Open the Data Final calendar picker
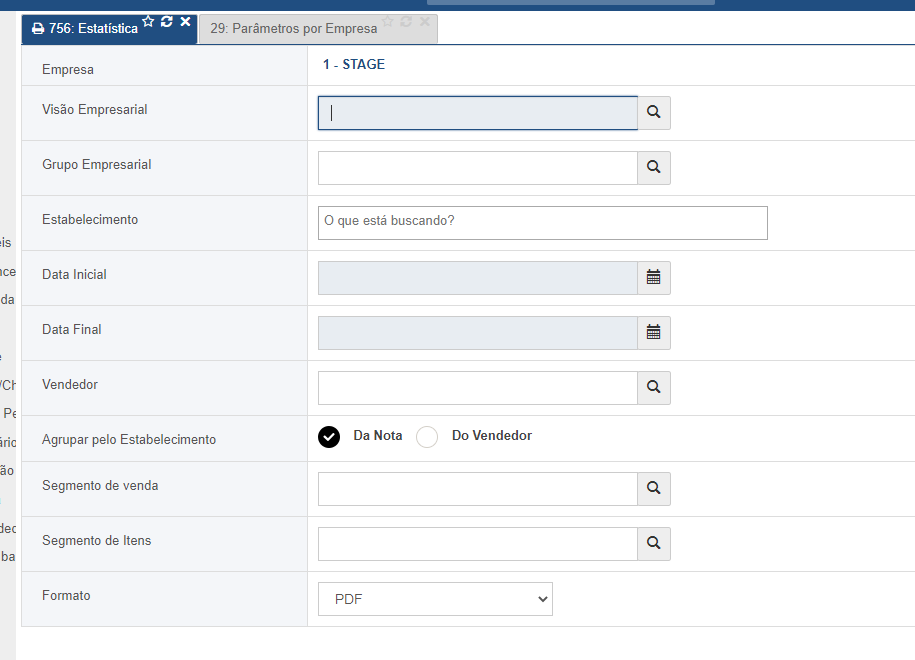Screen dimensions: 915x660 (x=654, y=333)
